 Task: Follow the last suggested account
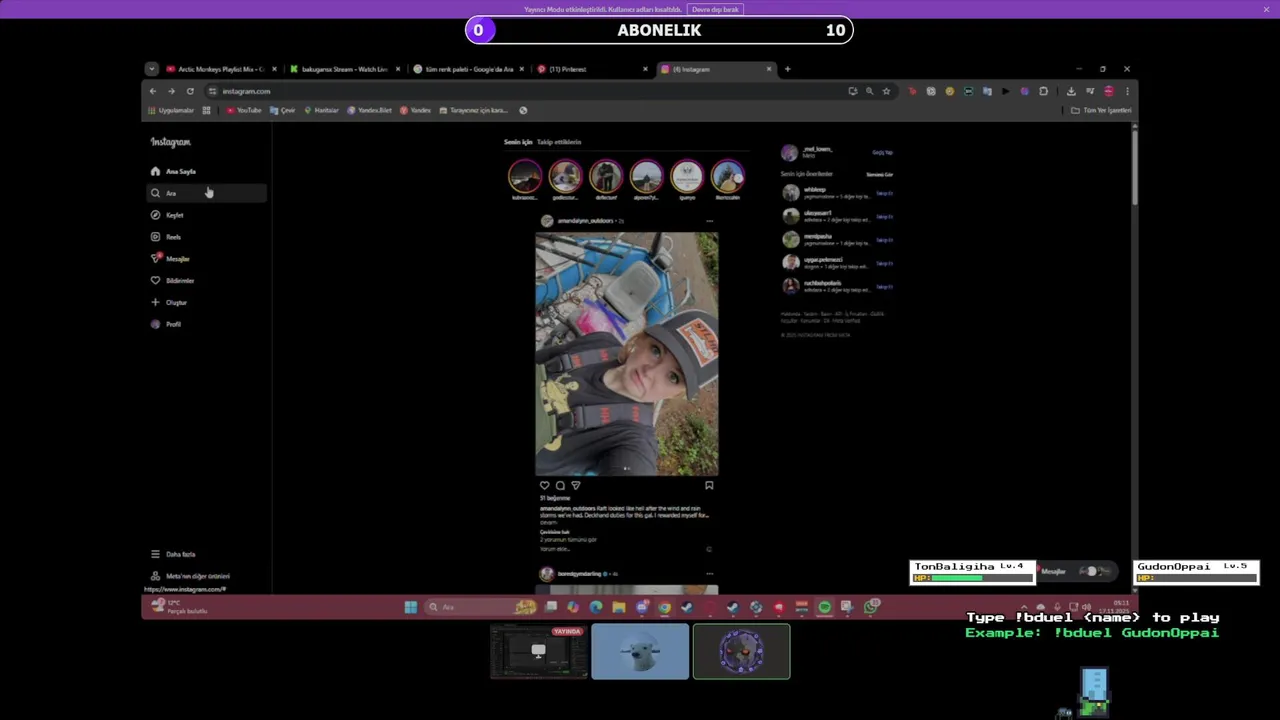click(x=885, y=286)
